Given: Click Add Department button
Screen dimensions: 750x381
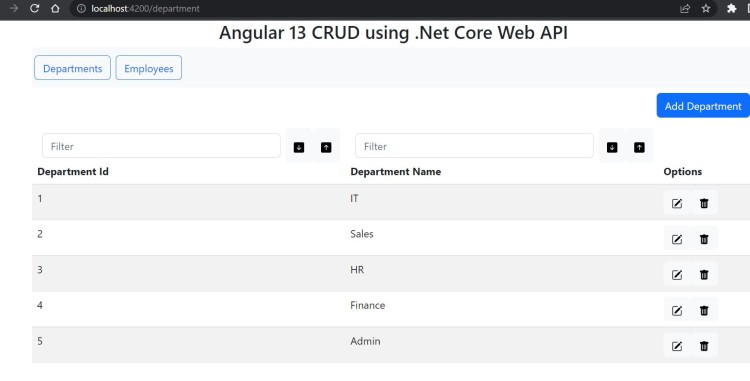Looking at the screenshot, I should (703, 106).
